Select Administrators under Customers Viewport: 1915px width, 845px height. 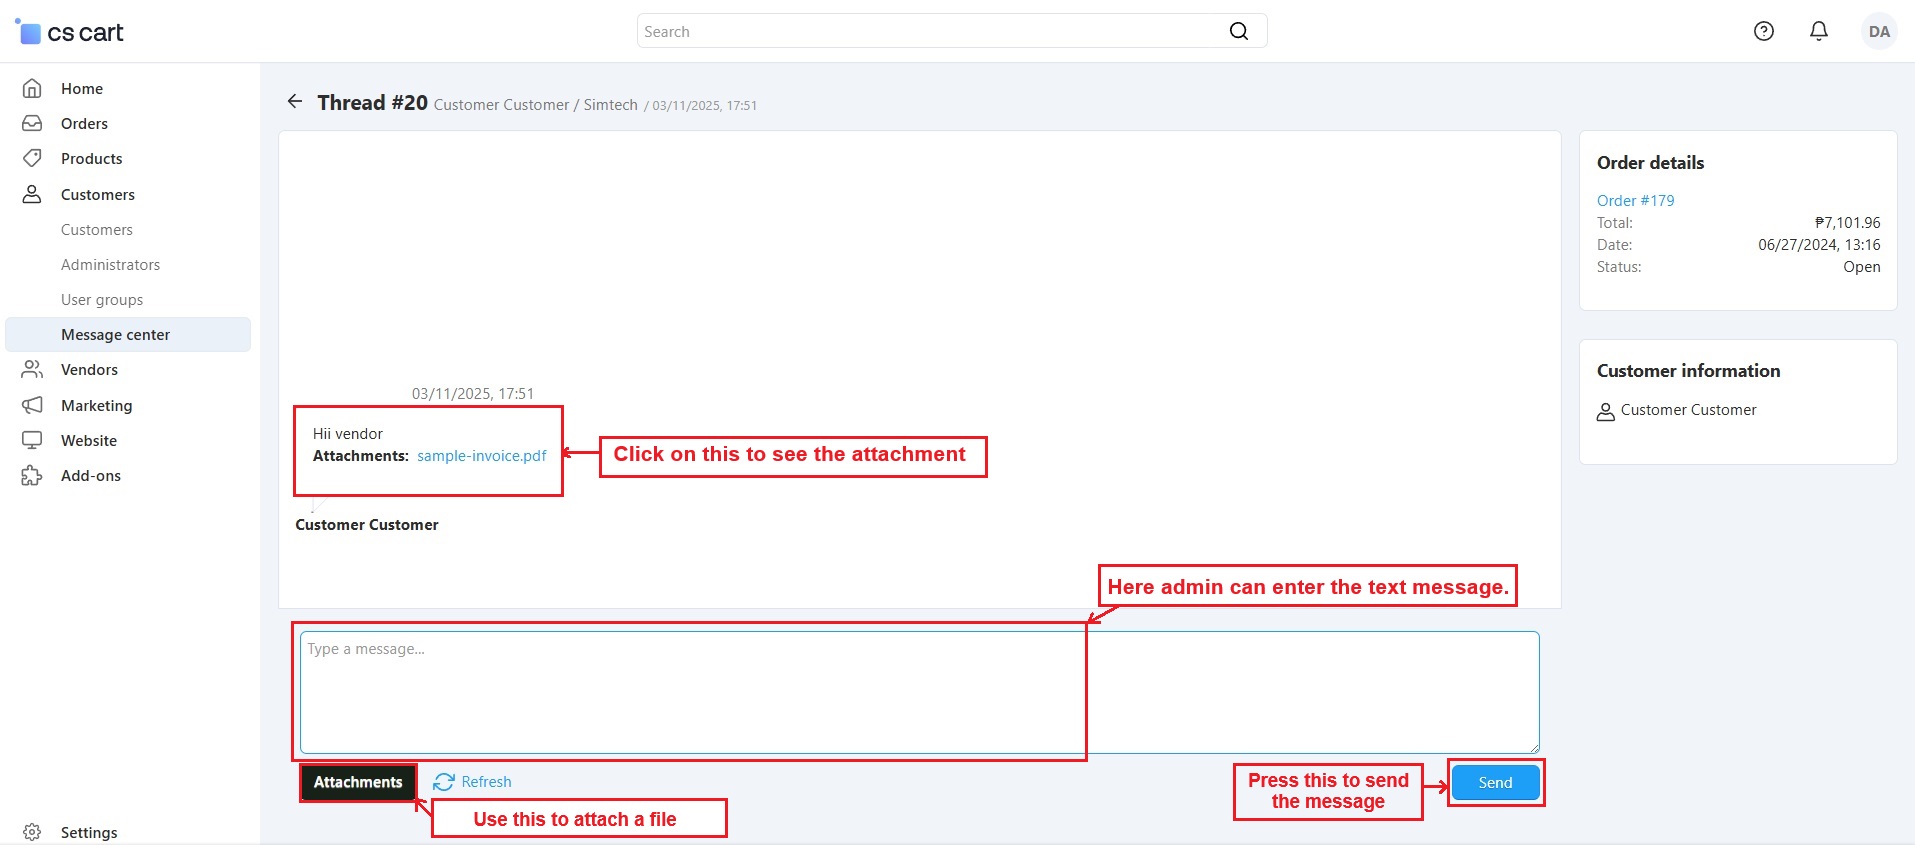[110, 265]
